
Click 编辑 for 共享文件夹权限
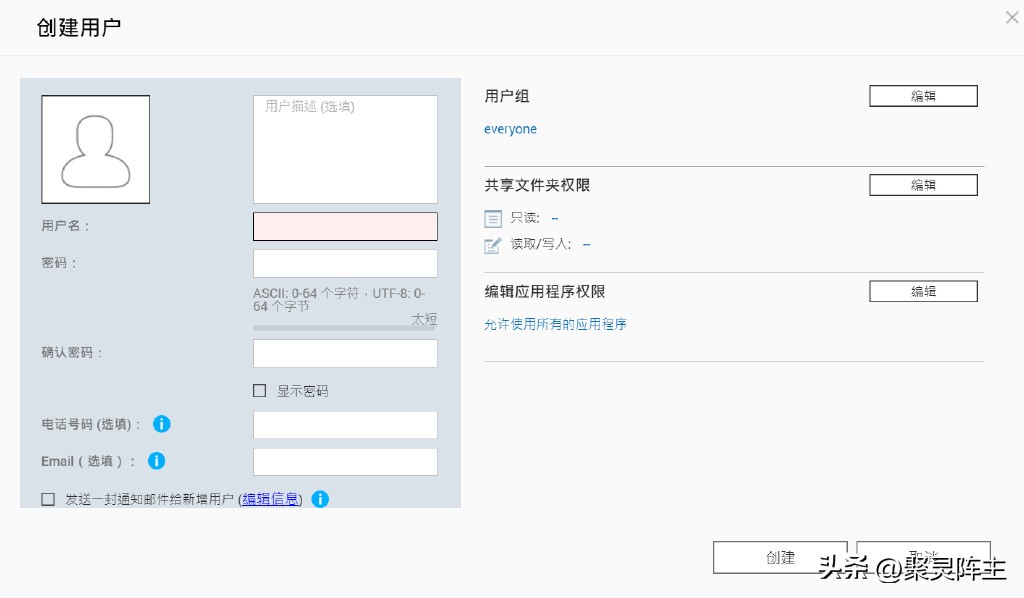(922, 184)
